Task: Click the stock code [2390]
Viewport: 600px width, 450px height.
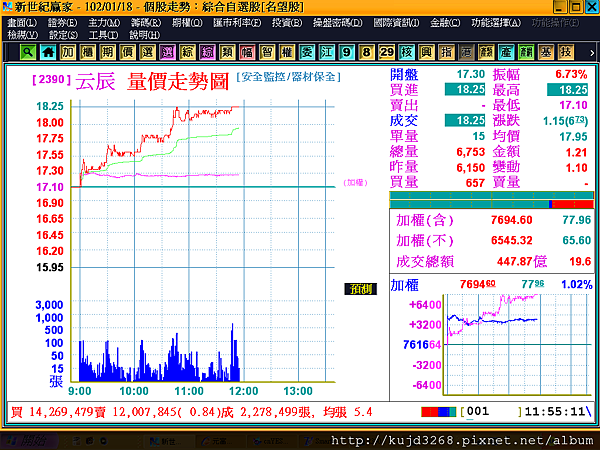Action: coord(52,80)
